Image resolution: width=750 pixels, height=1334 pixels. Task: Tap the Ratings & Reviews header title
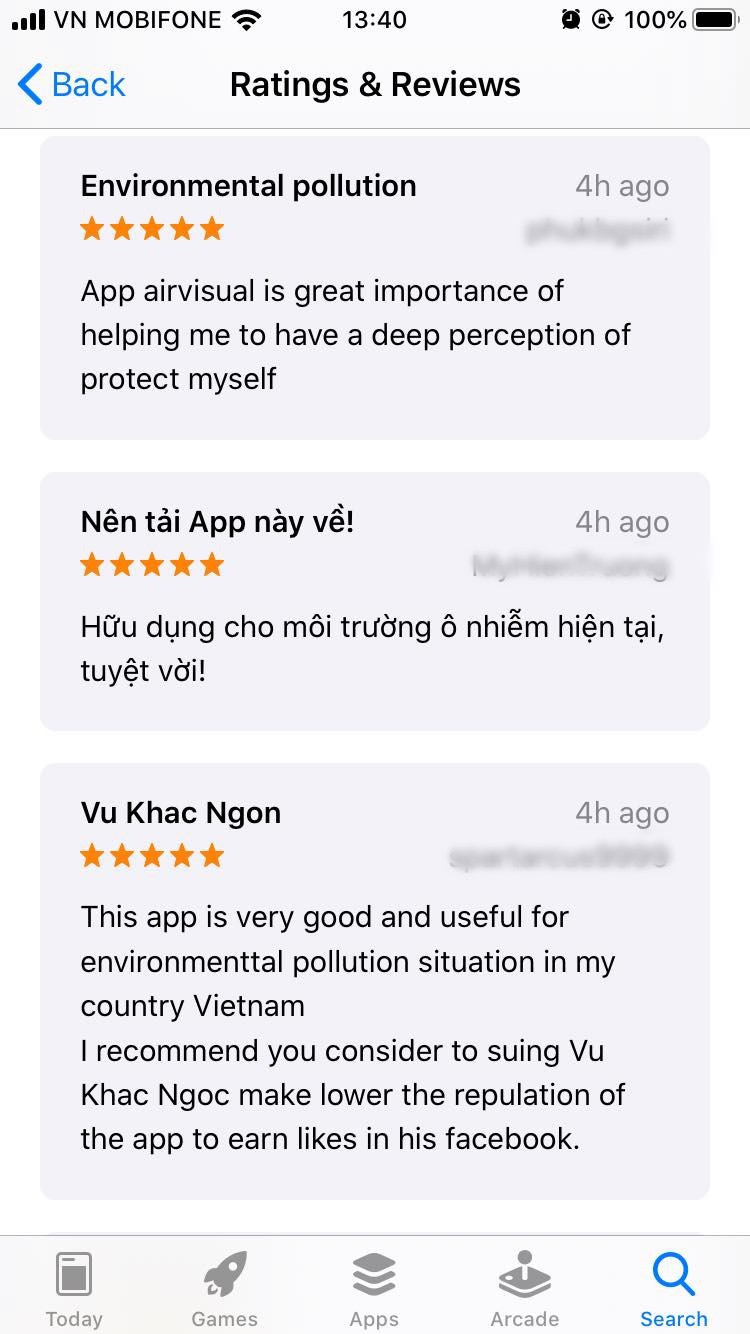375,84
